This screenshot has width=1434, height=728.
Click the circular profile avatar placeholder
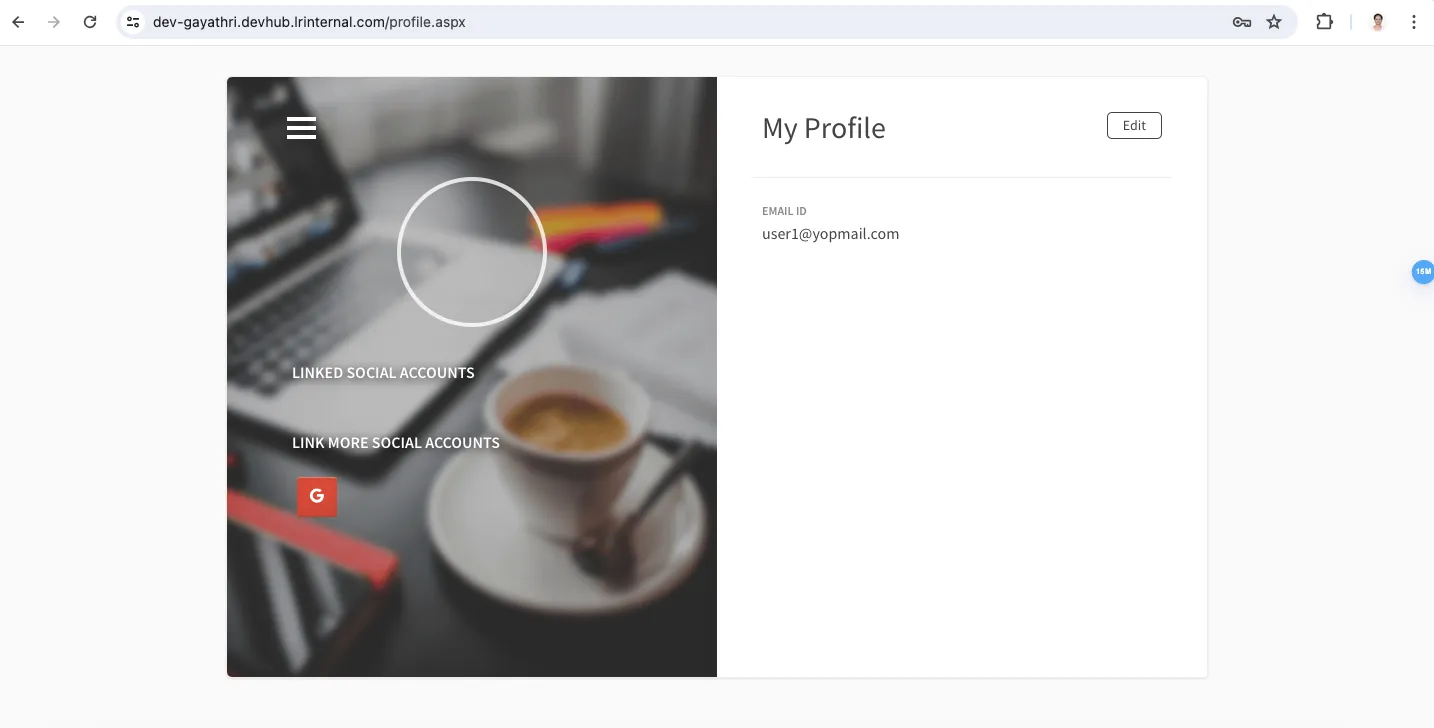pyautogui.click(x=471, y=251)
